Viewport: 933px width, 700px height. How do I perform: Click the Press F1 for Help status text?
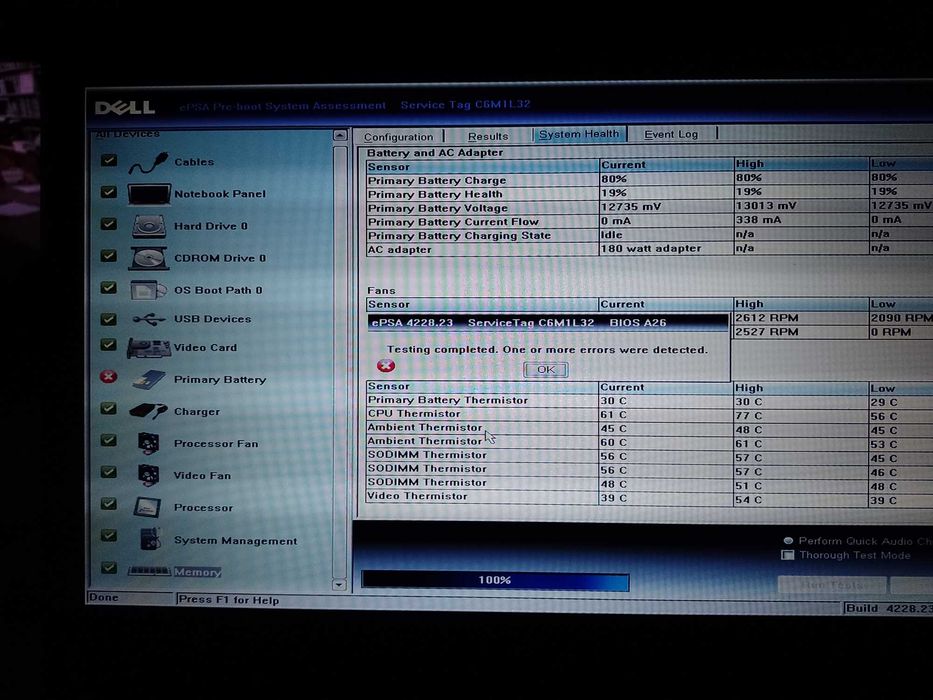(228, 600)
